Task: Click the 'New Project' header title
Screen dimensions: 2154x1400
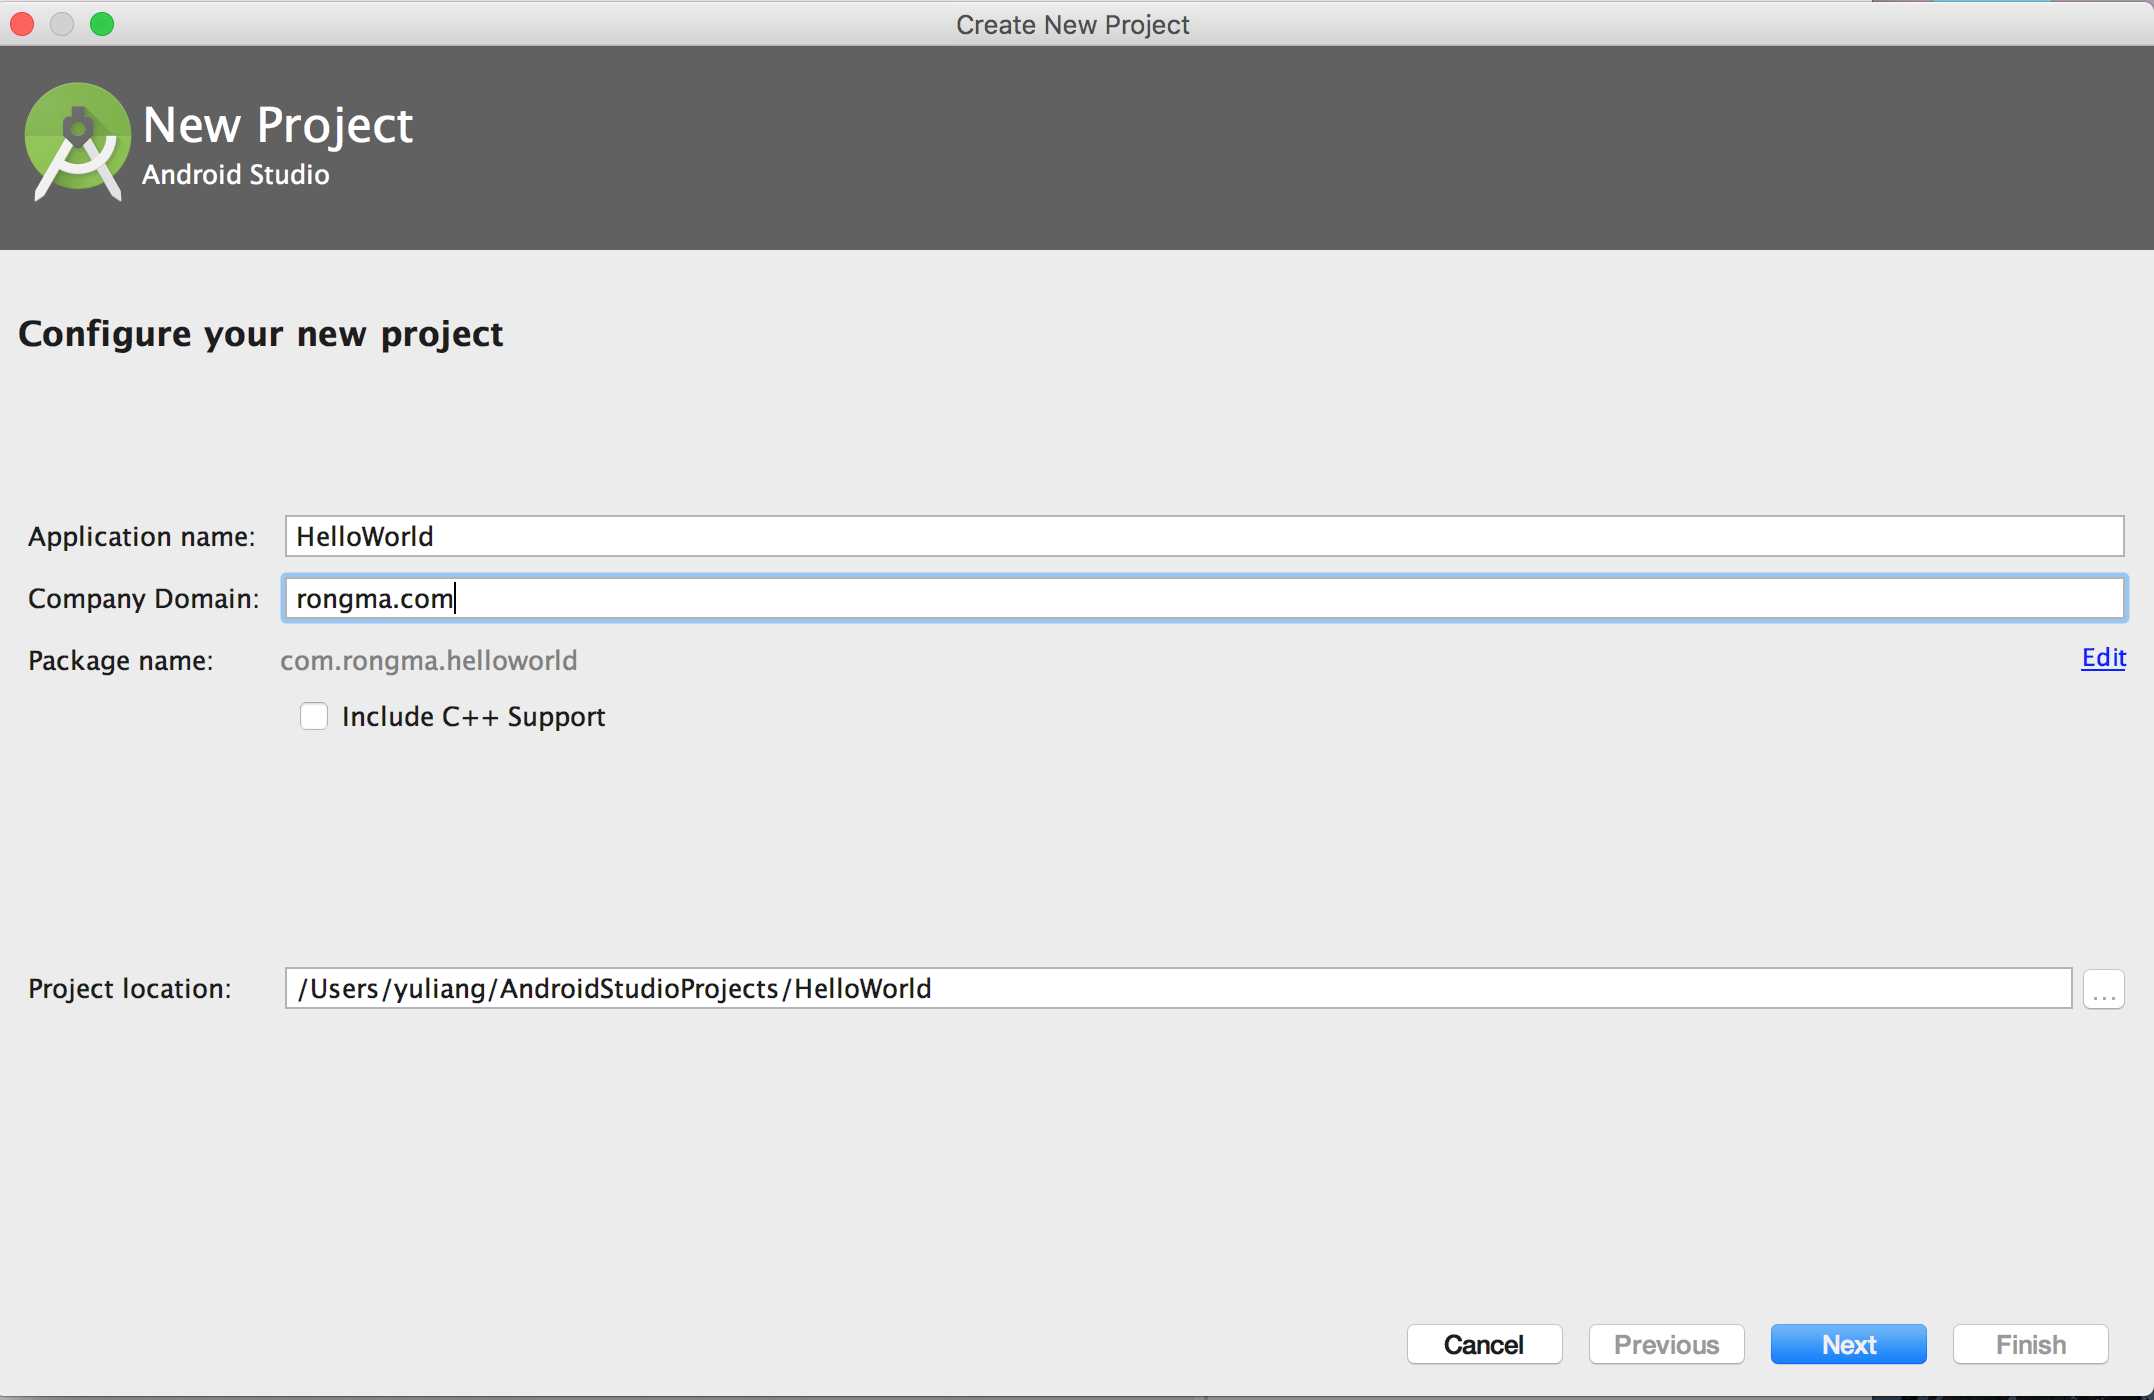Action: click(x=278, y=126)
